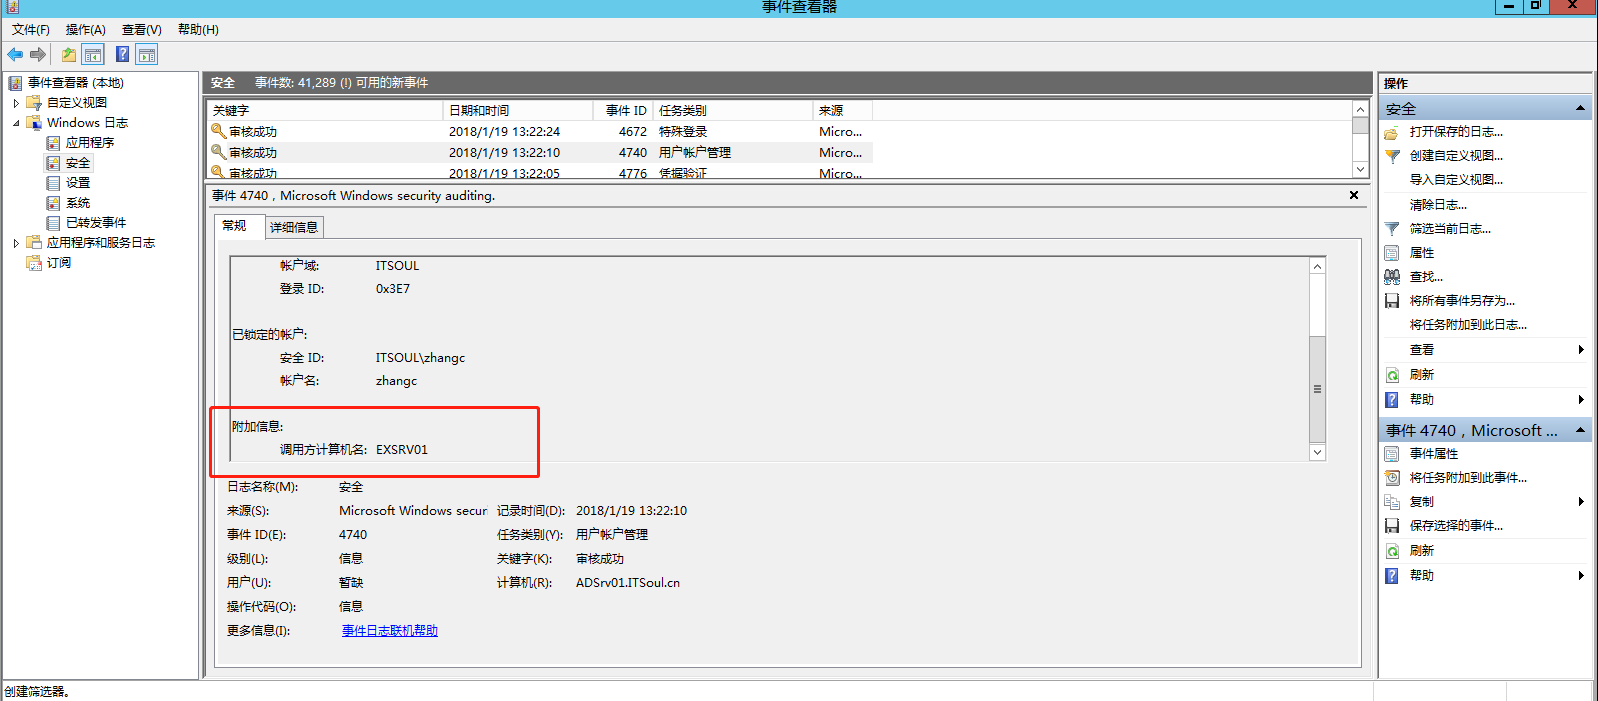
Task: Expand the 查看 submenu in 安全 section
Action: [1580, 350]
